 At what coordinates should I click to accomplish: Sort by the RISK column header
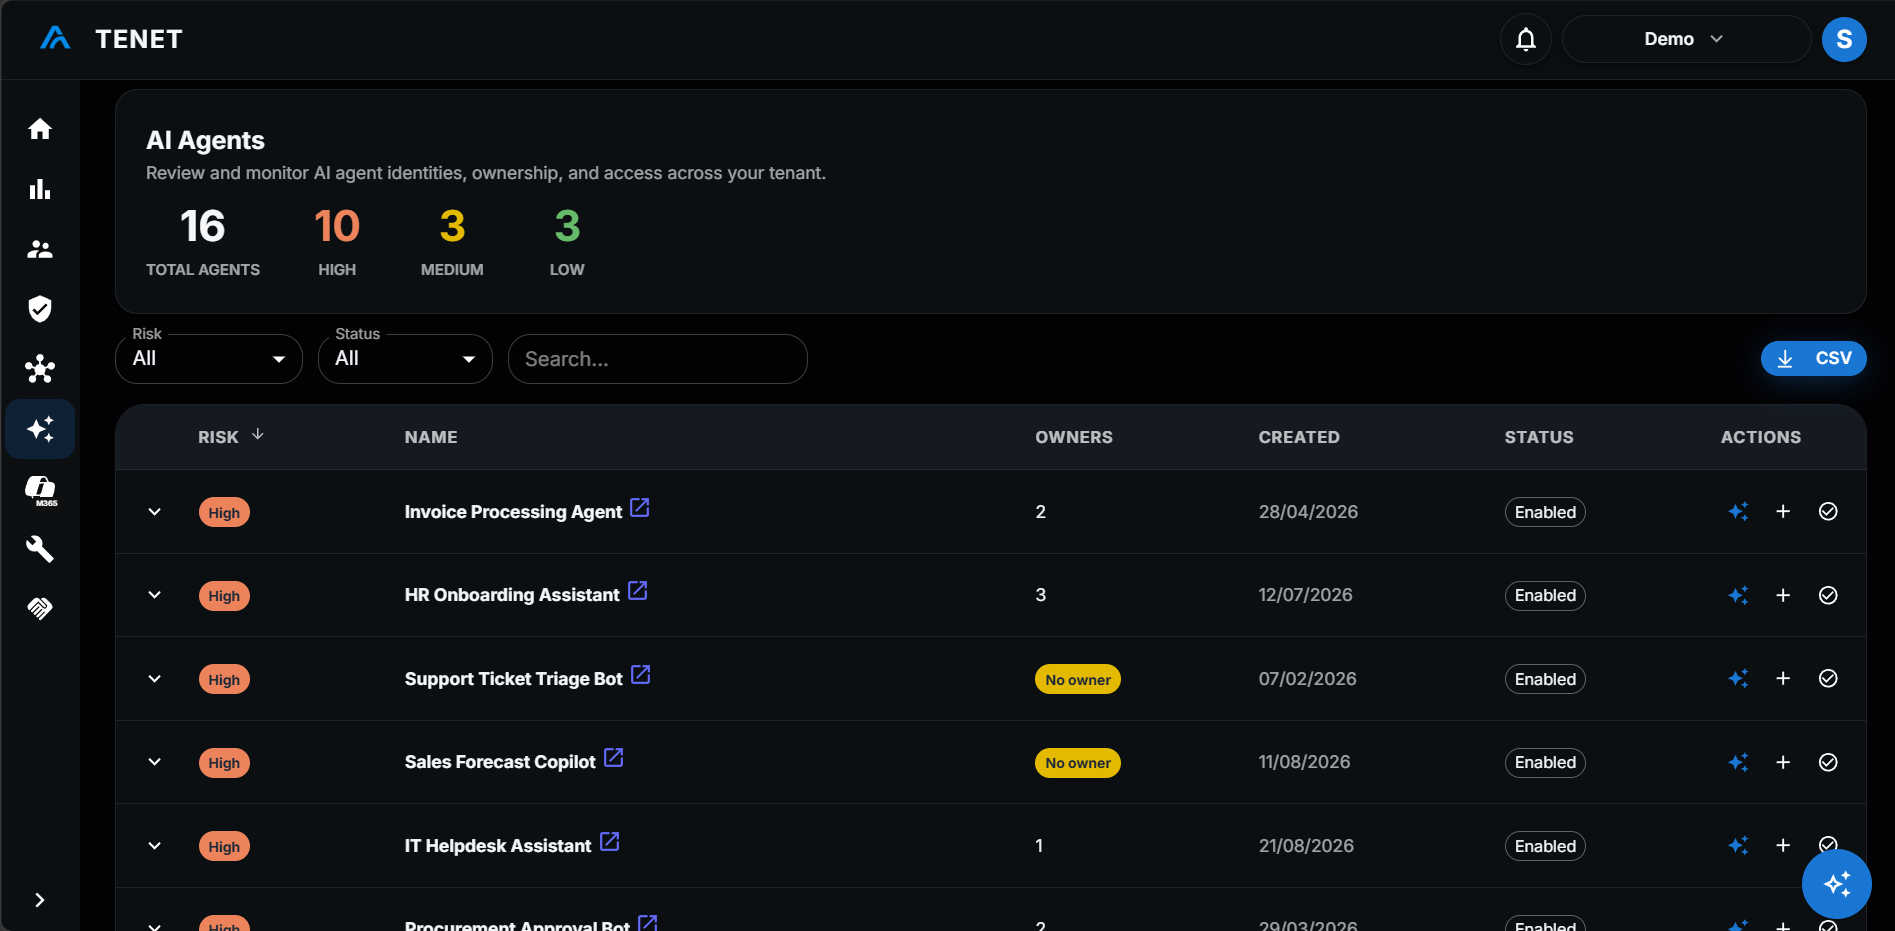coord(231,437)
